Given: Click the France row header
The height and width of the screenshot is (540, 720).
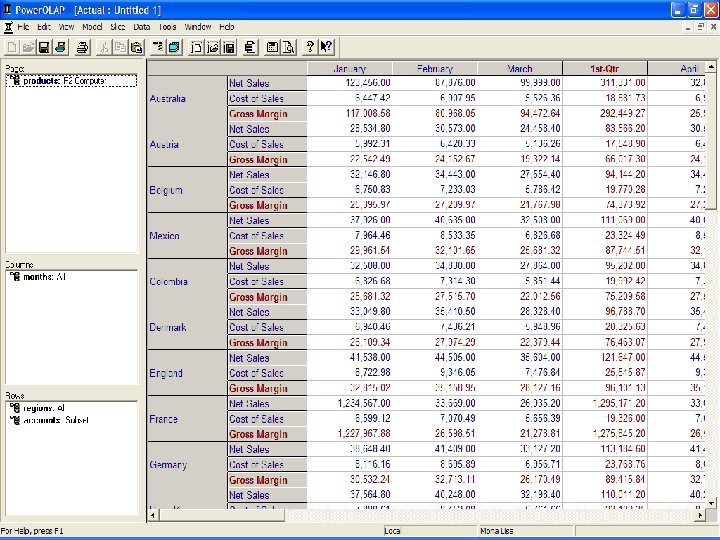Looking at the screenshot, I should 187,419.
